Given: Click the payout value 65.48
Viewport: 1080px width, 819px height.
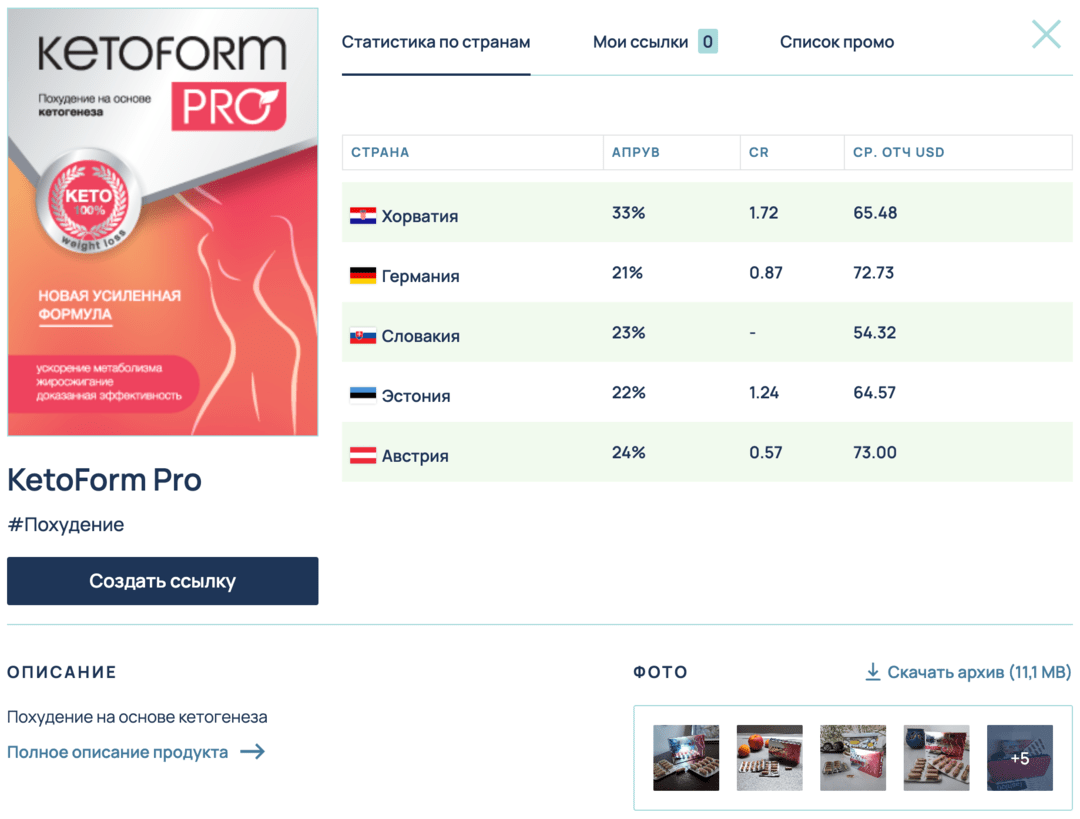Looking at the screenshot, I should coord(875,213).
